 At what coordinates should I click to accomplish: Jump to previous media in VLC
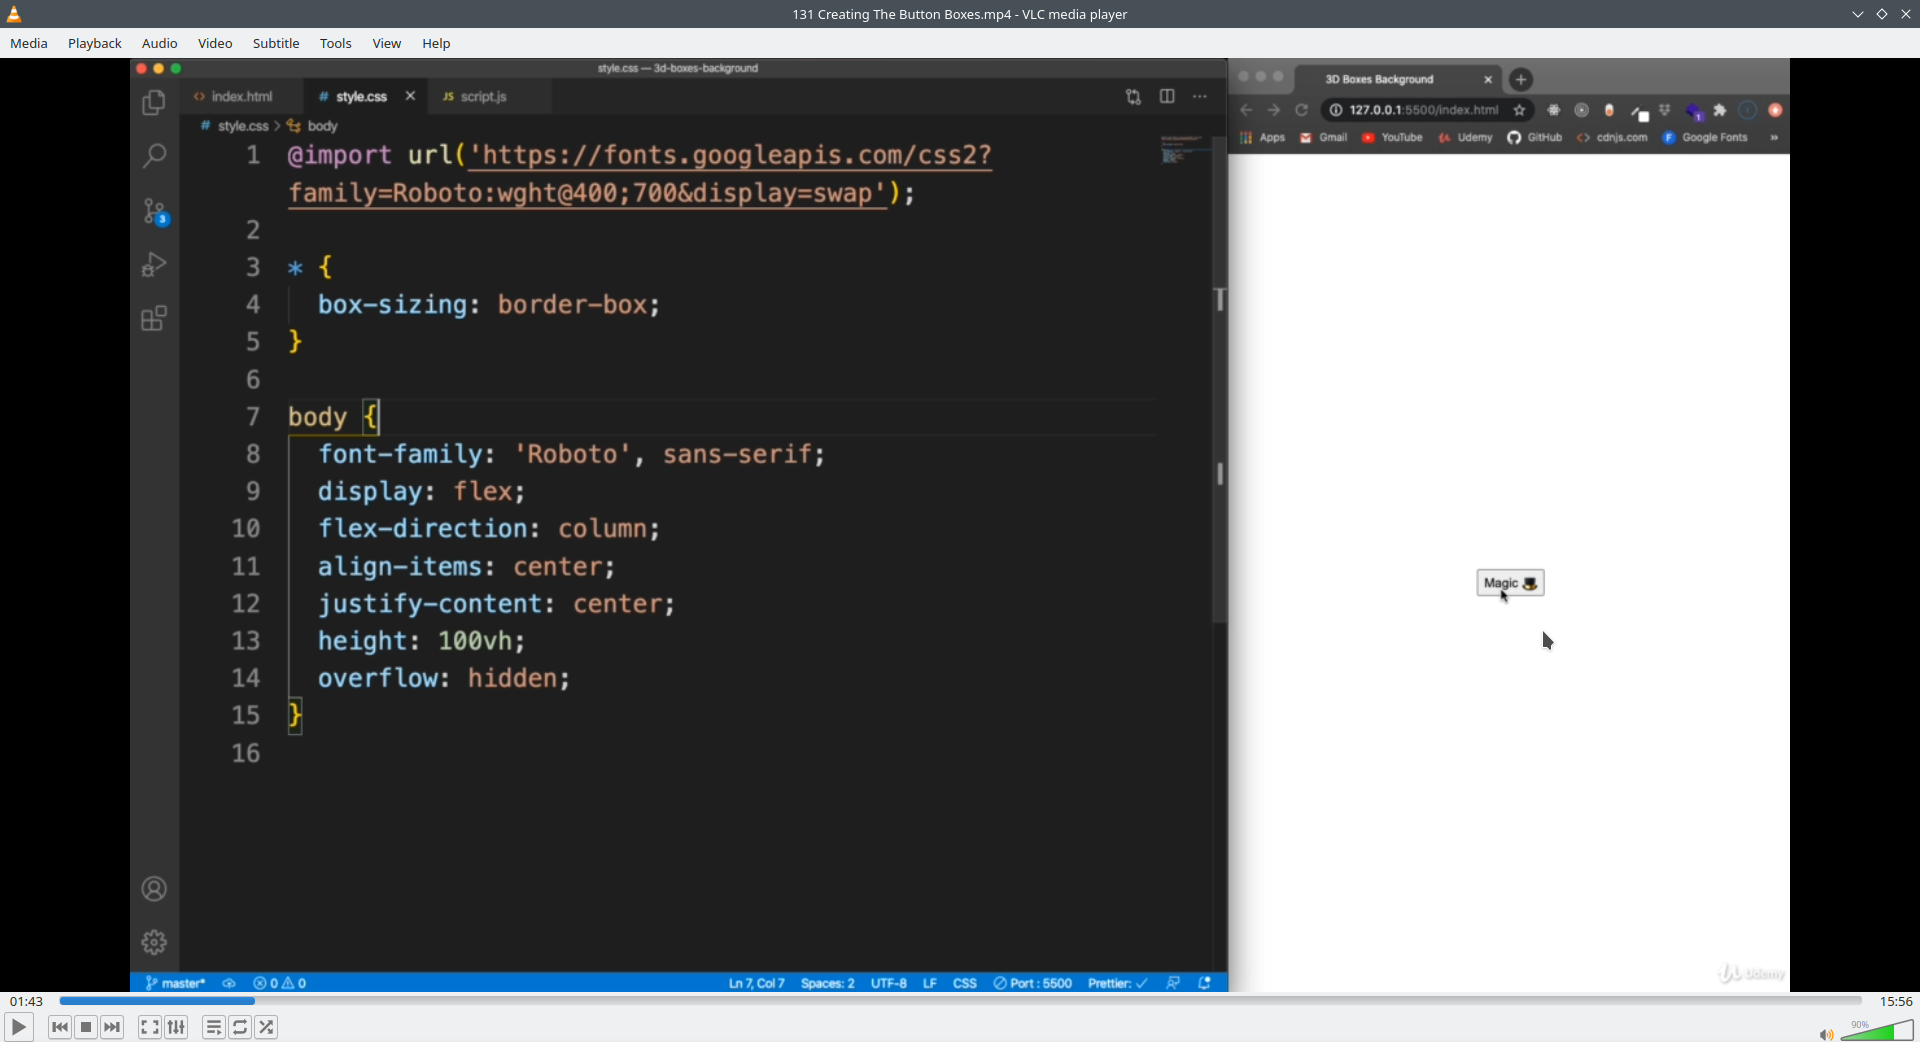pos(60,1027)
